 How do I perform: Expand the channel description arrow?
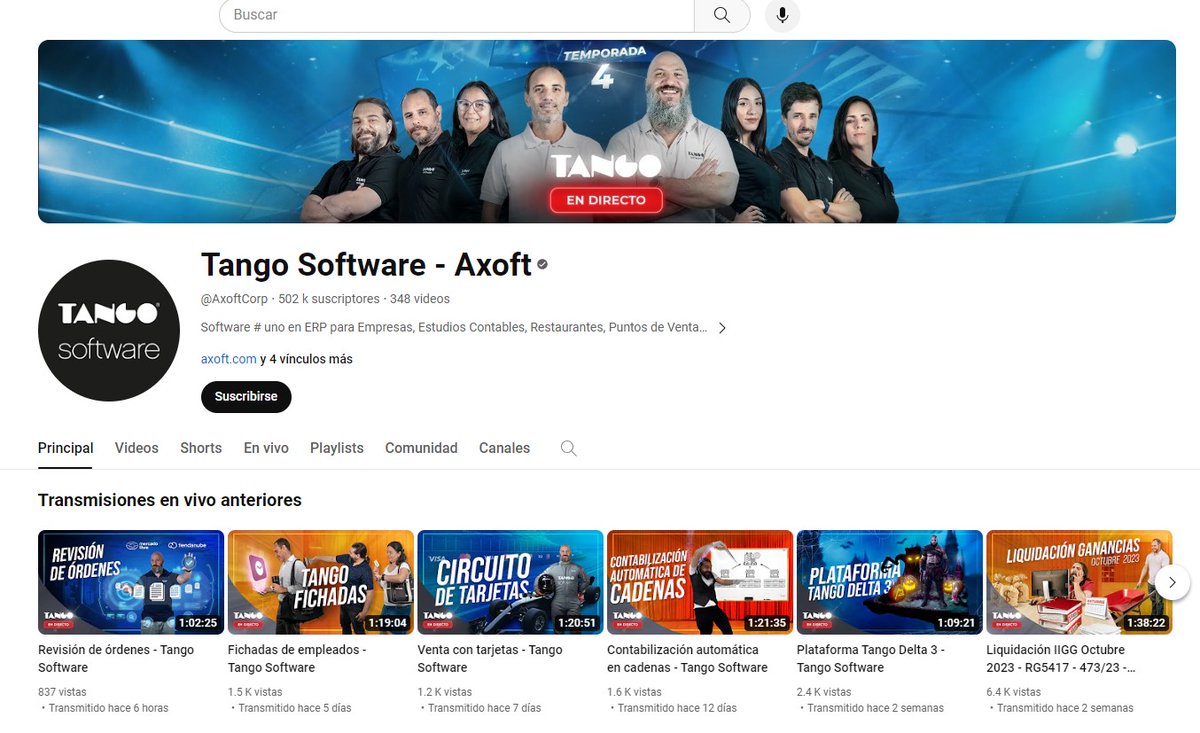pos(722,327)
